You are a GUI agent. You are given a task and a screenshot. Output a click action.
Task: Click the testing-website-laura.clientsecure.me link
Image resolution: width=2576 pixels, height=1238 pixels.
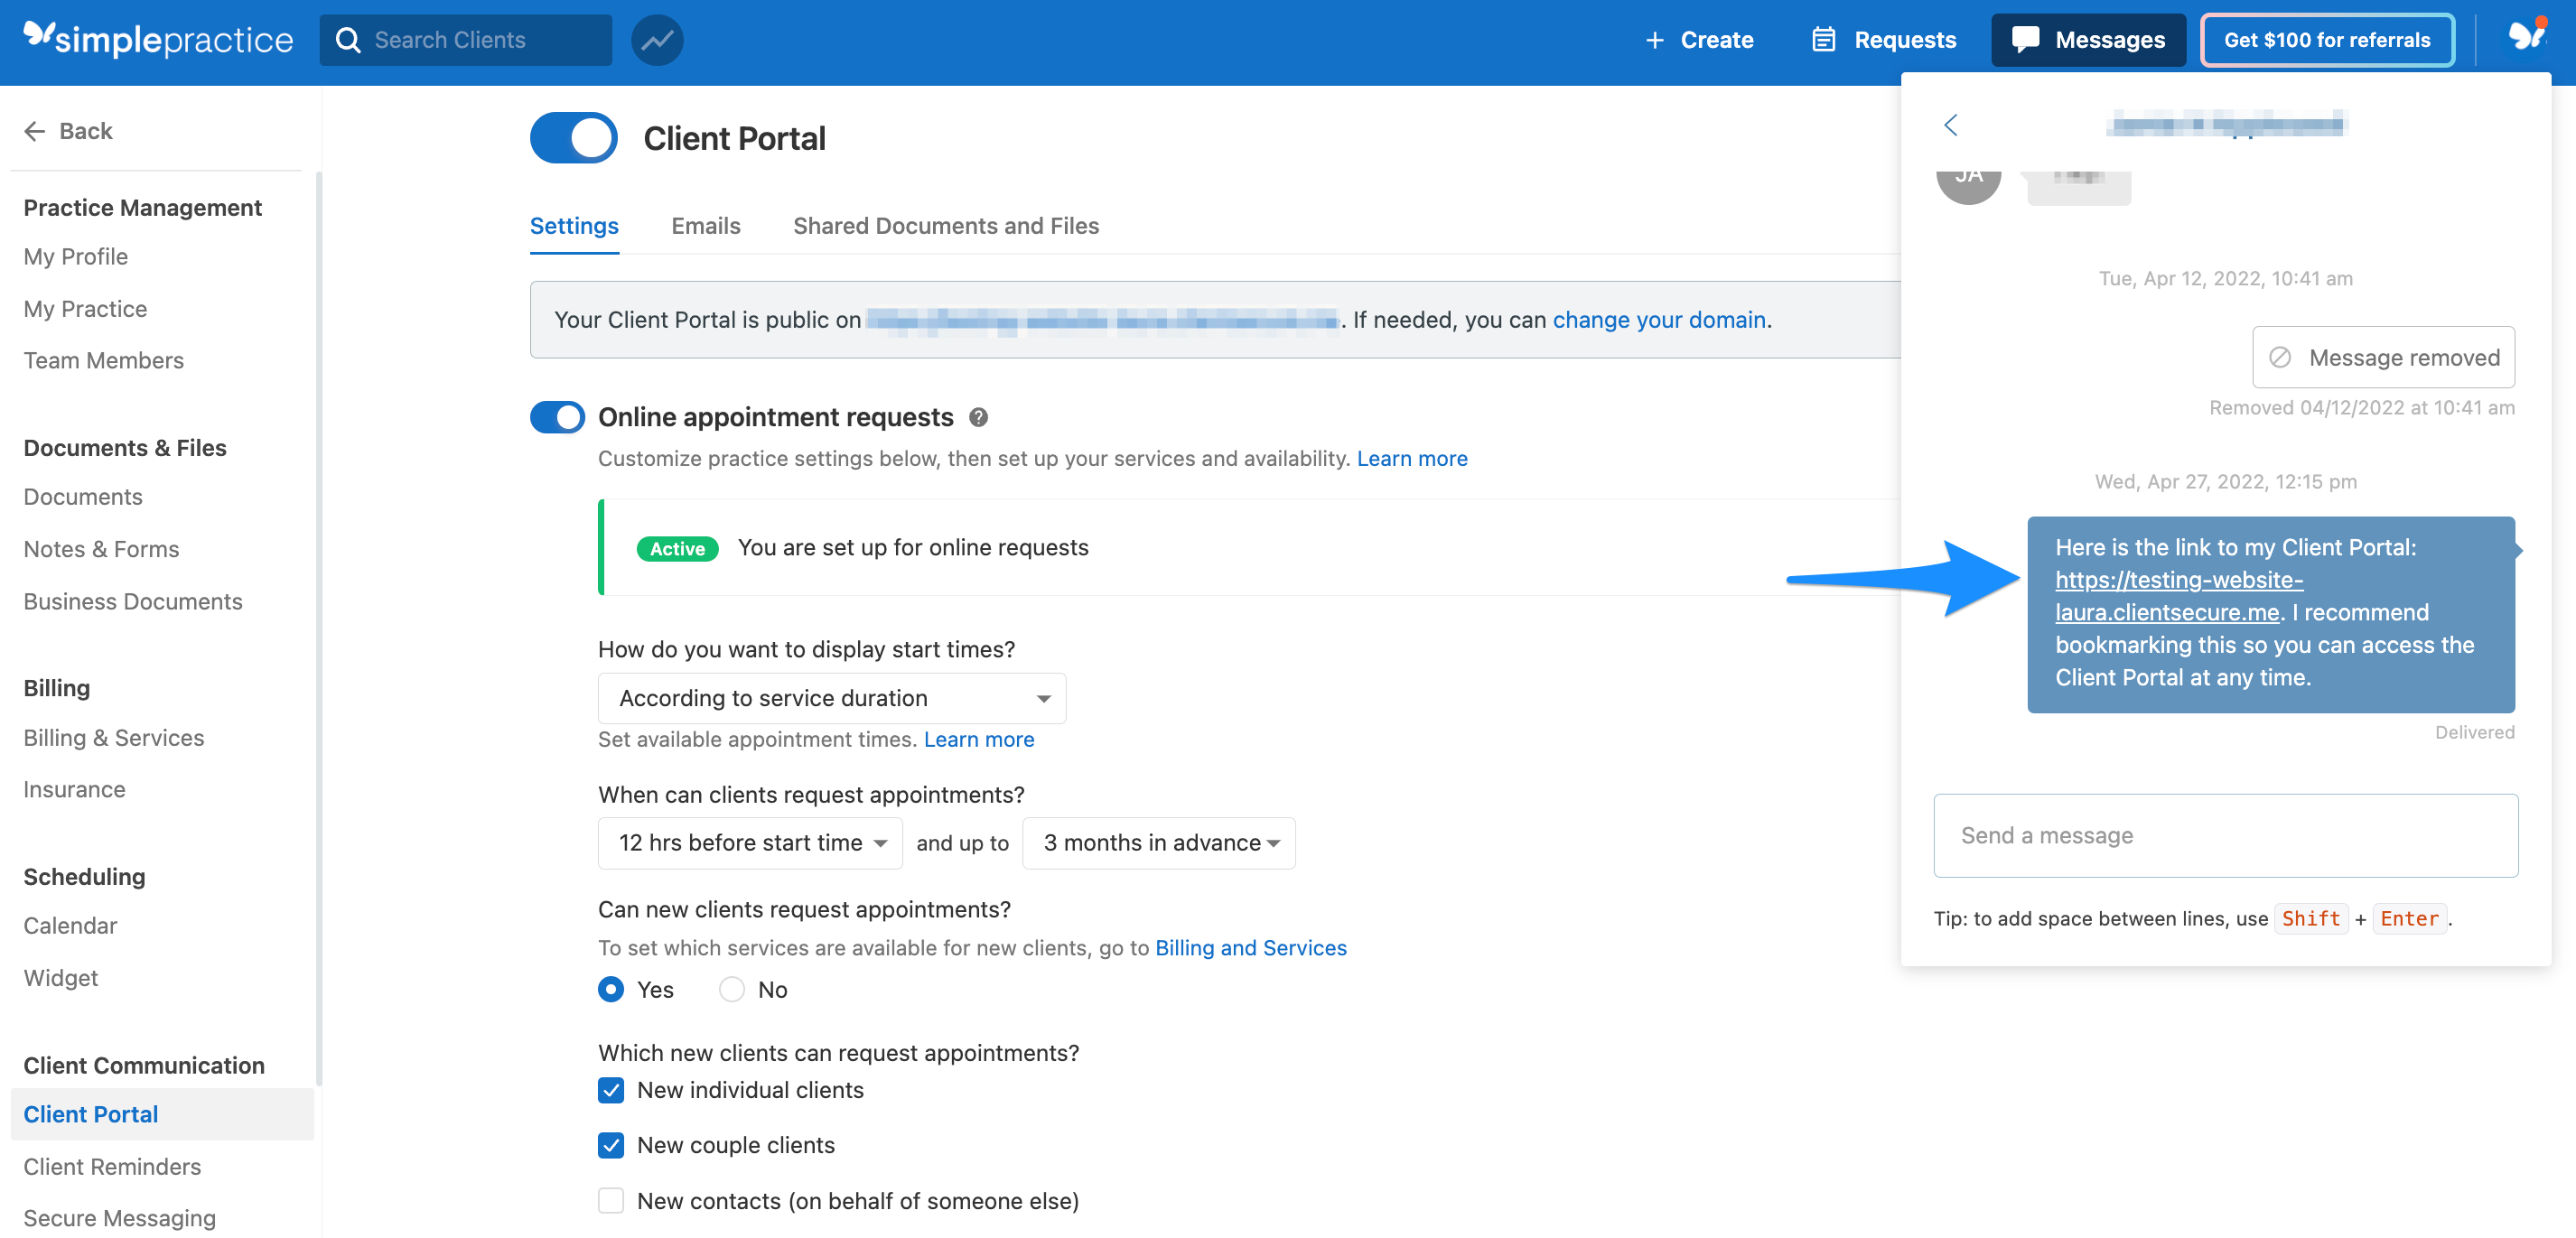[x=2179, y=596]
